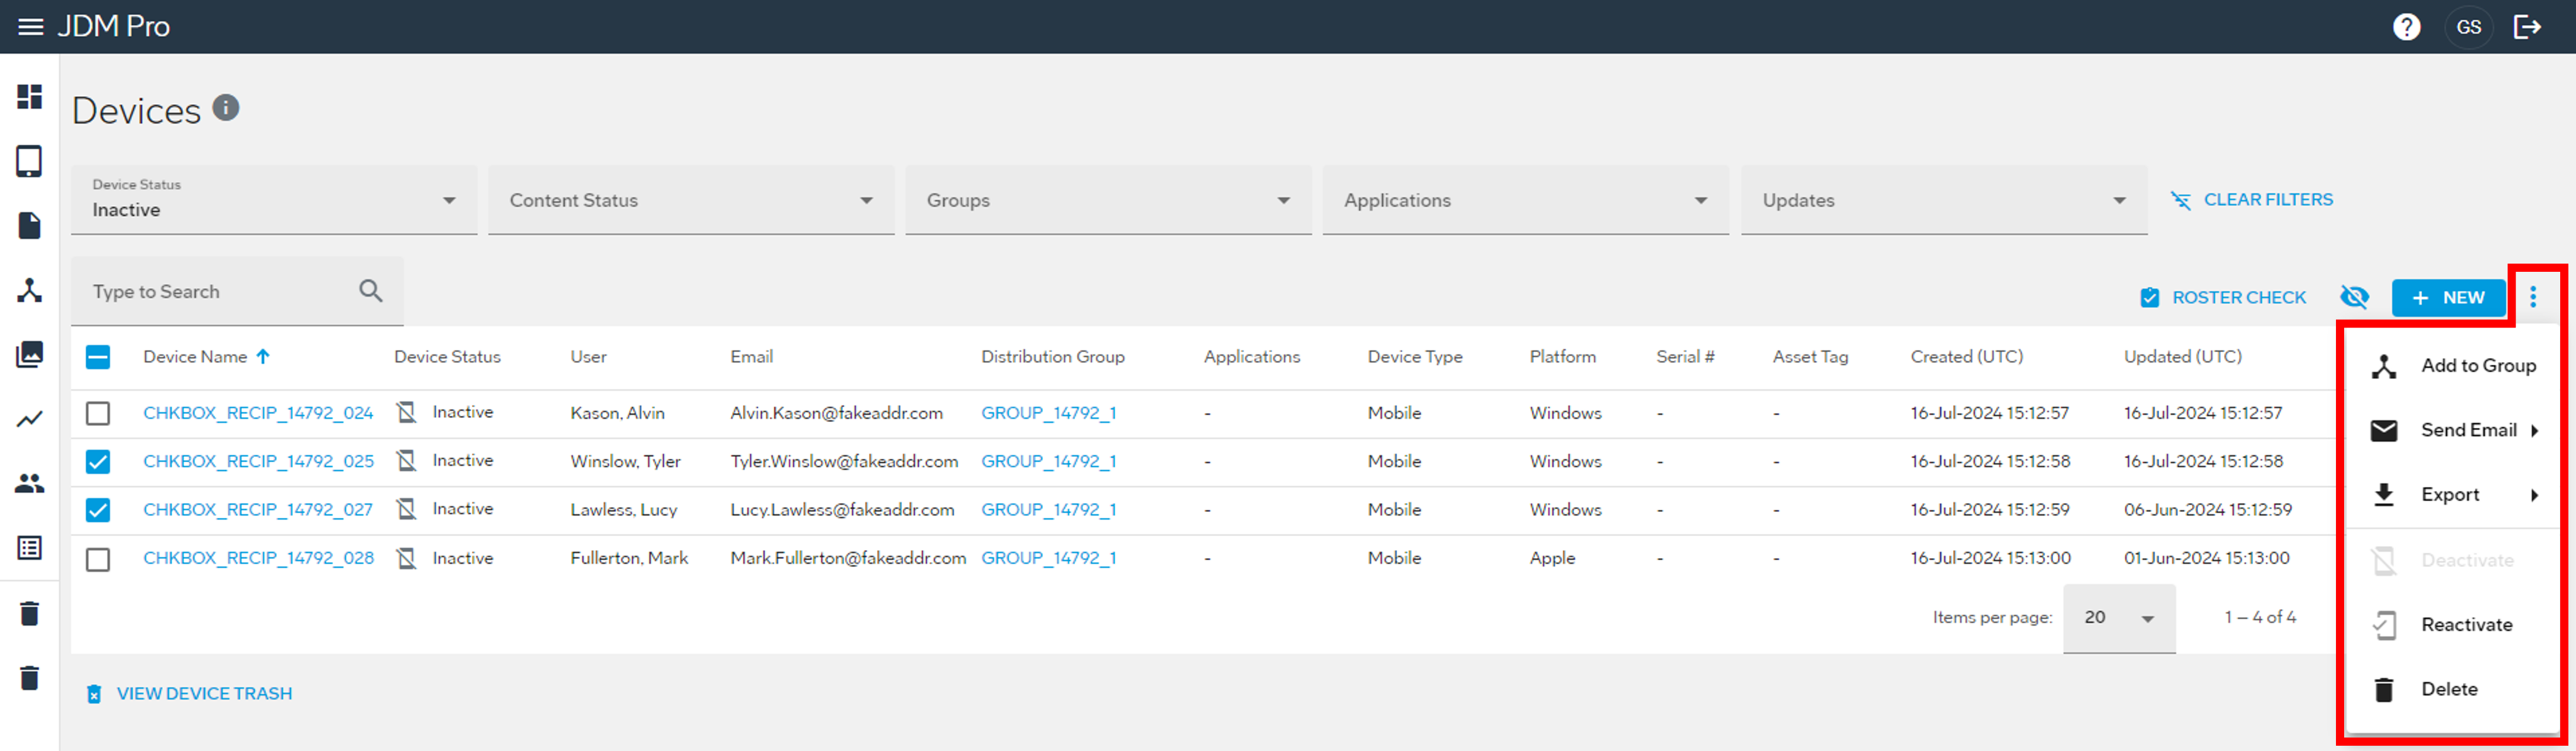Open the analytics trend icon in the sidebar

tap(30, 419)
